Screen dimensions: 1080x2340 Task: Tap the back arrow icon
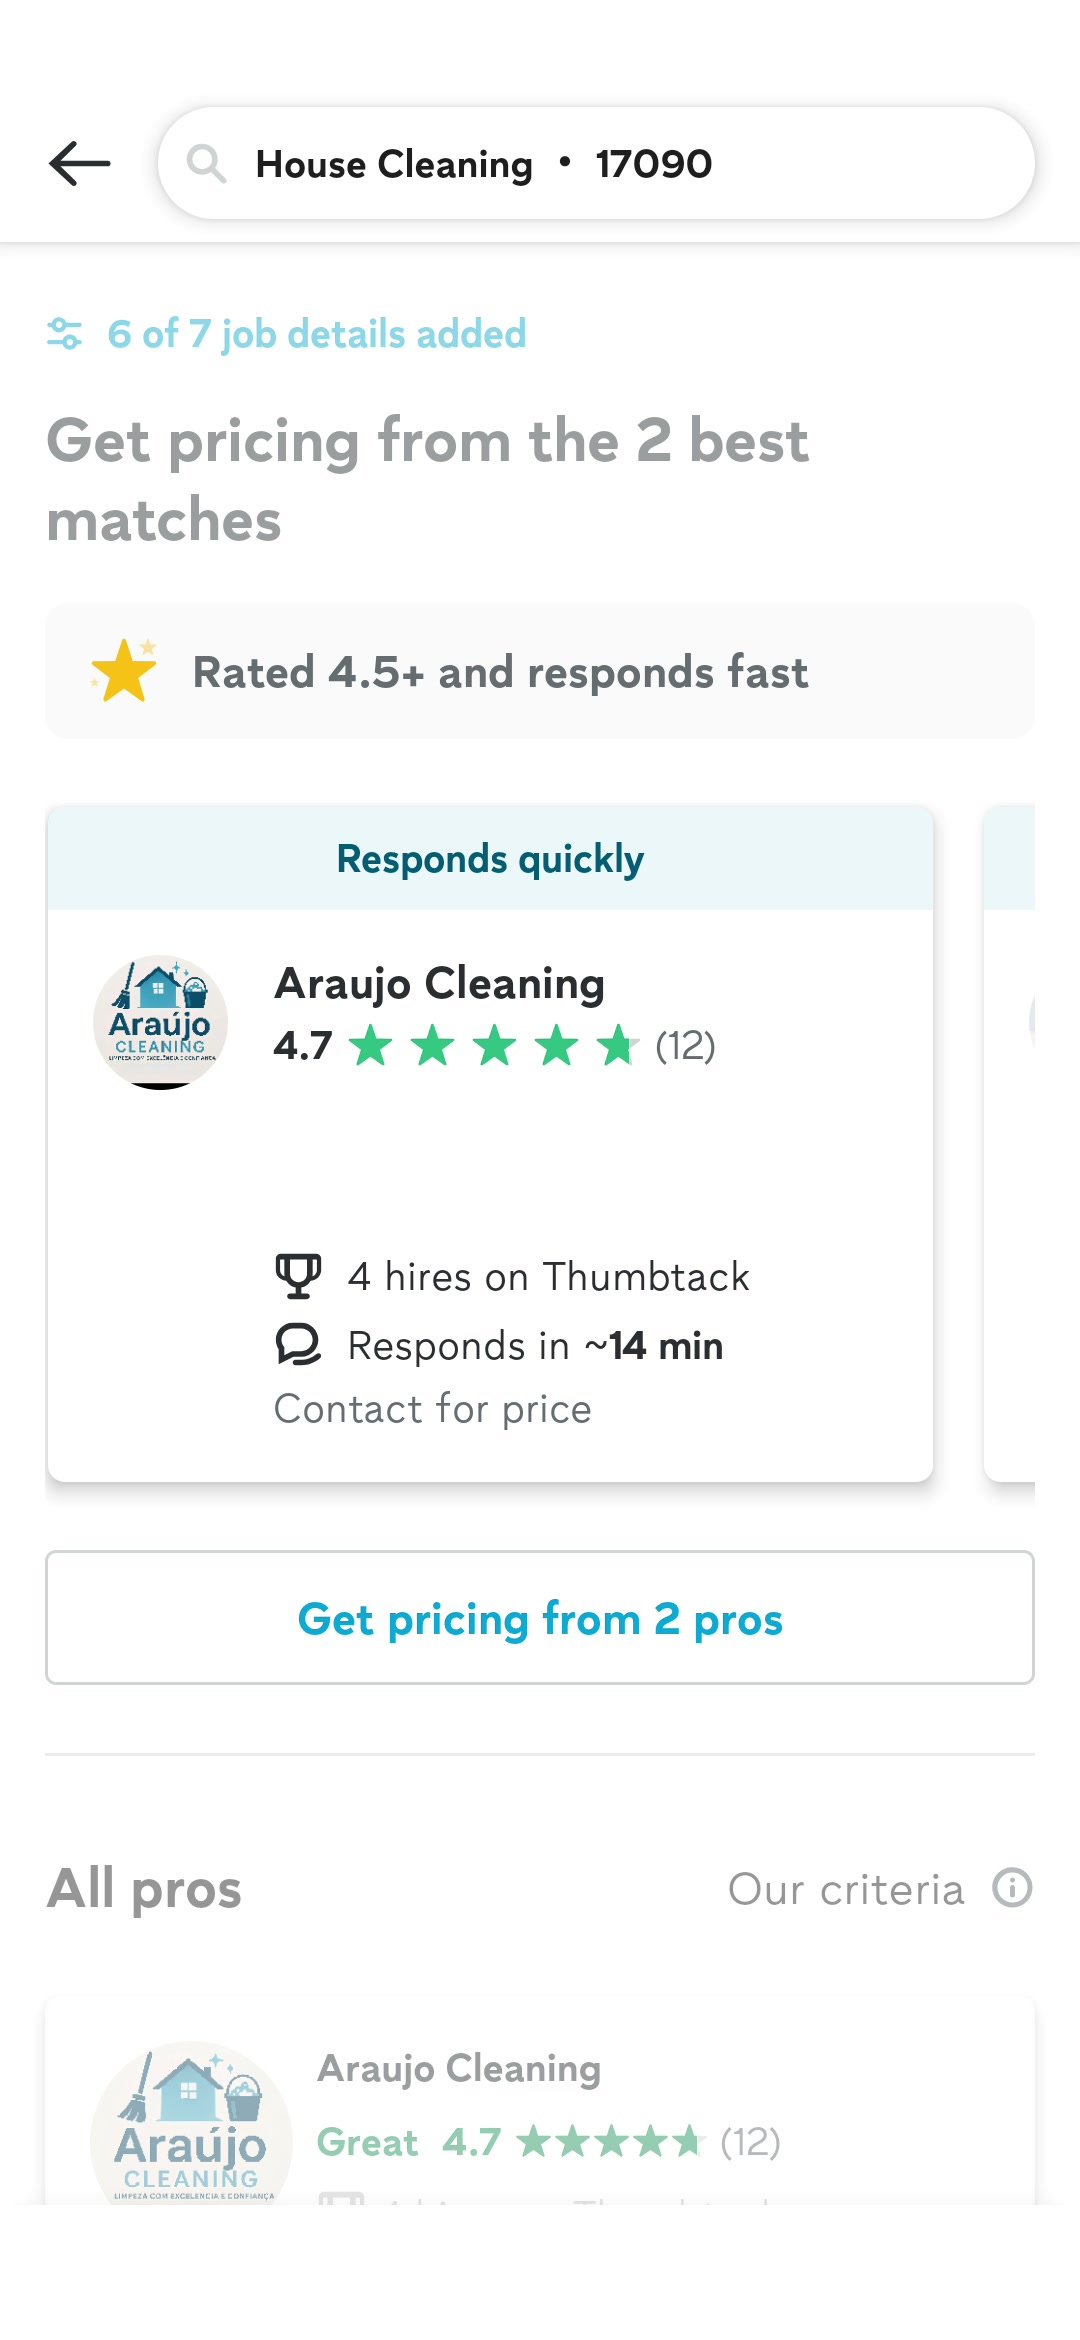coord(80,164)
